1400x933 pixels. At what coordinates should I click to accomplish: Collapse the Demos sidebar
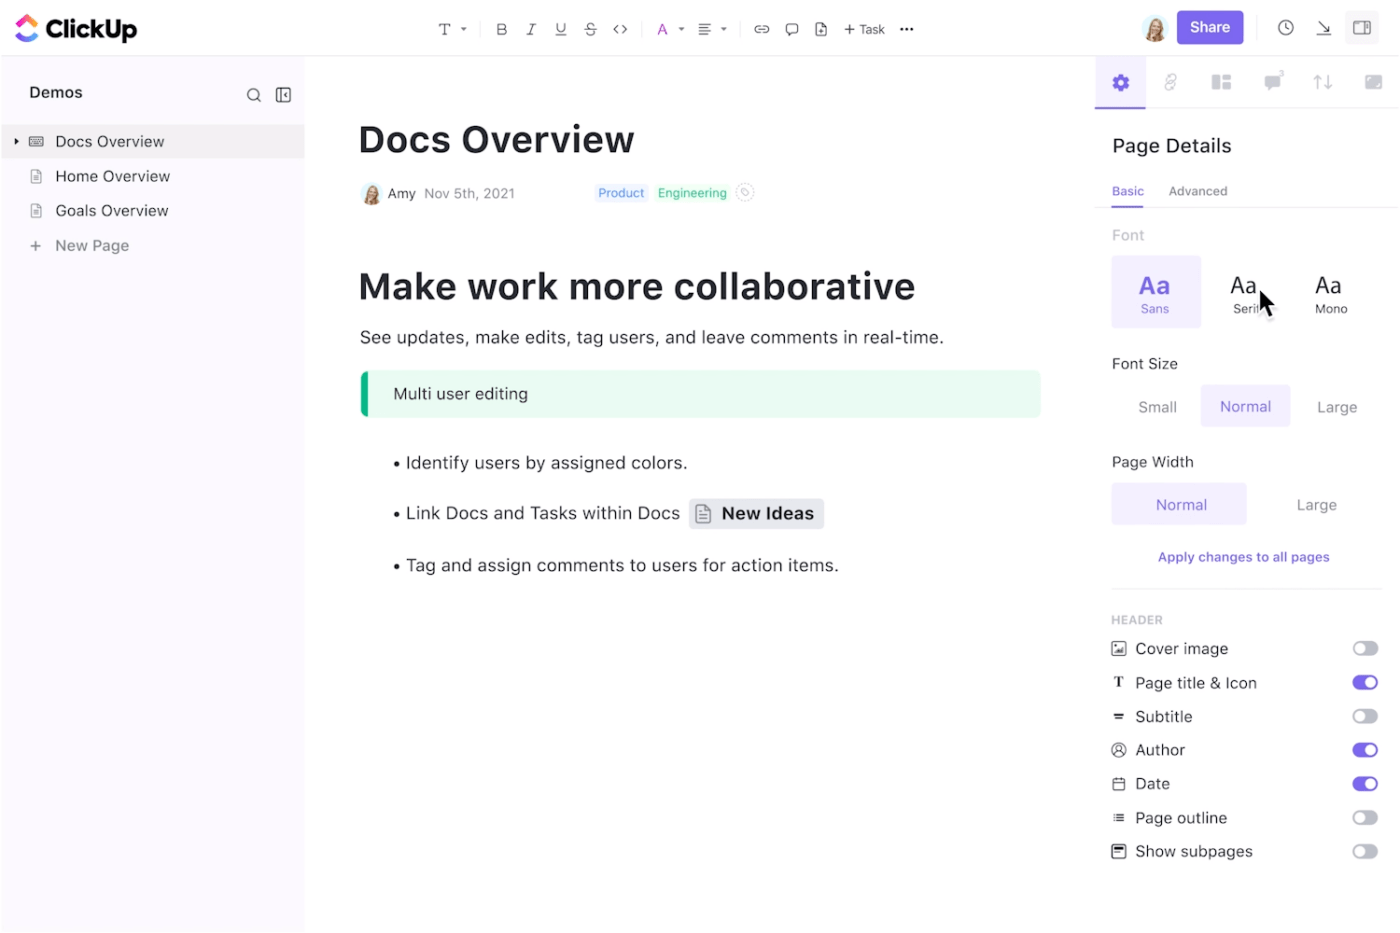pyautogui.click(x=283, y=95)
